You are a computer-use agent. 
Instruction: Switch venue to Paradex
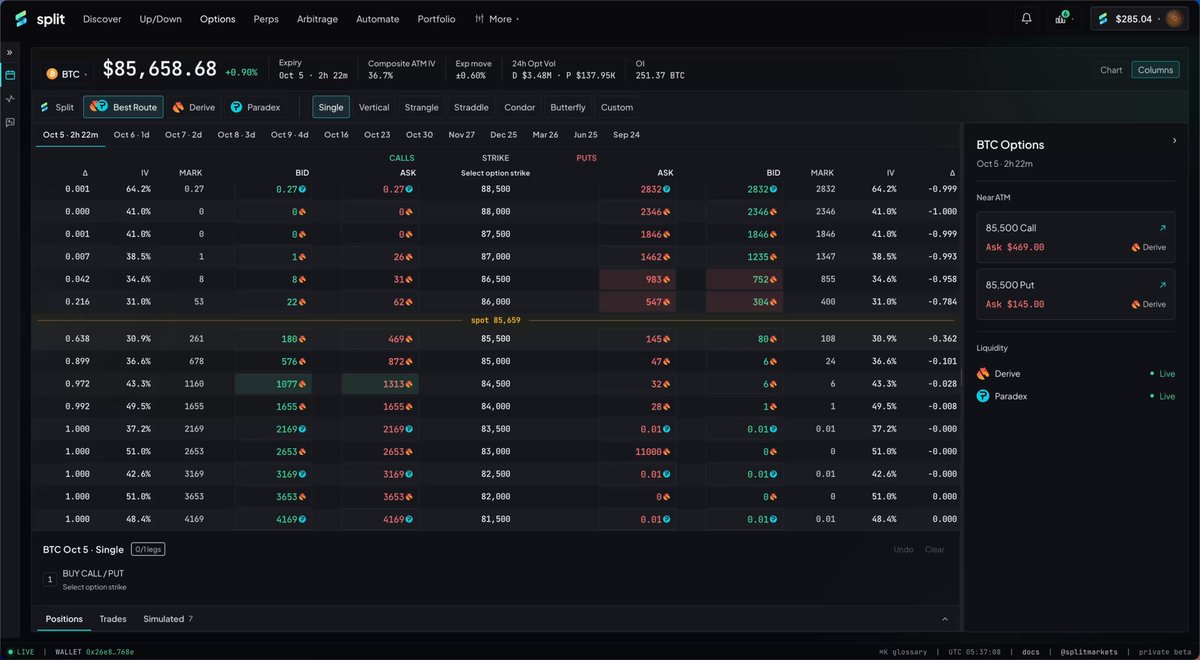coord(255,107)
